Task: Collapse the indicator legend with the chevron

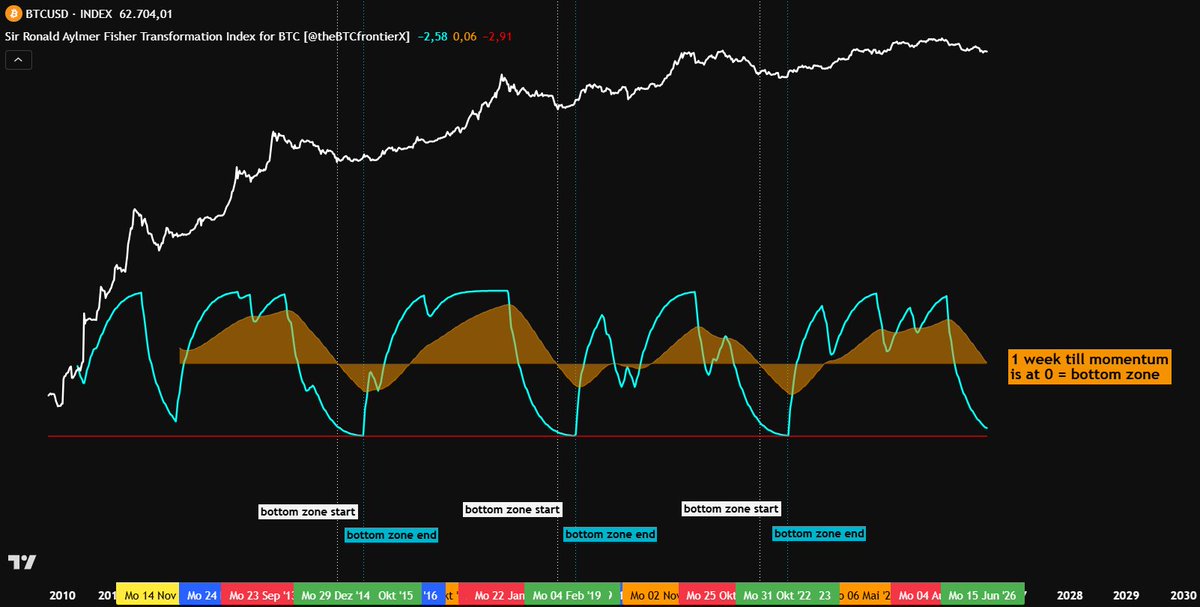Action: 19,60
